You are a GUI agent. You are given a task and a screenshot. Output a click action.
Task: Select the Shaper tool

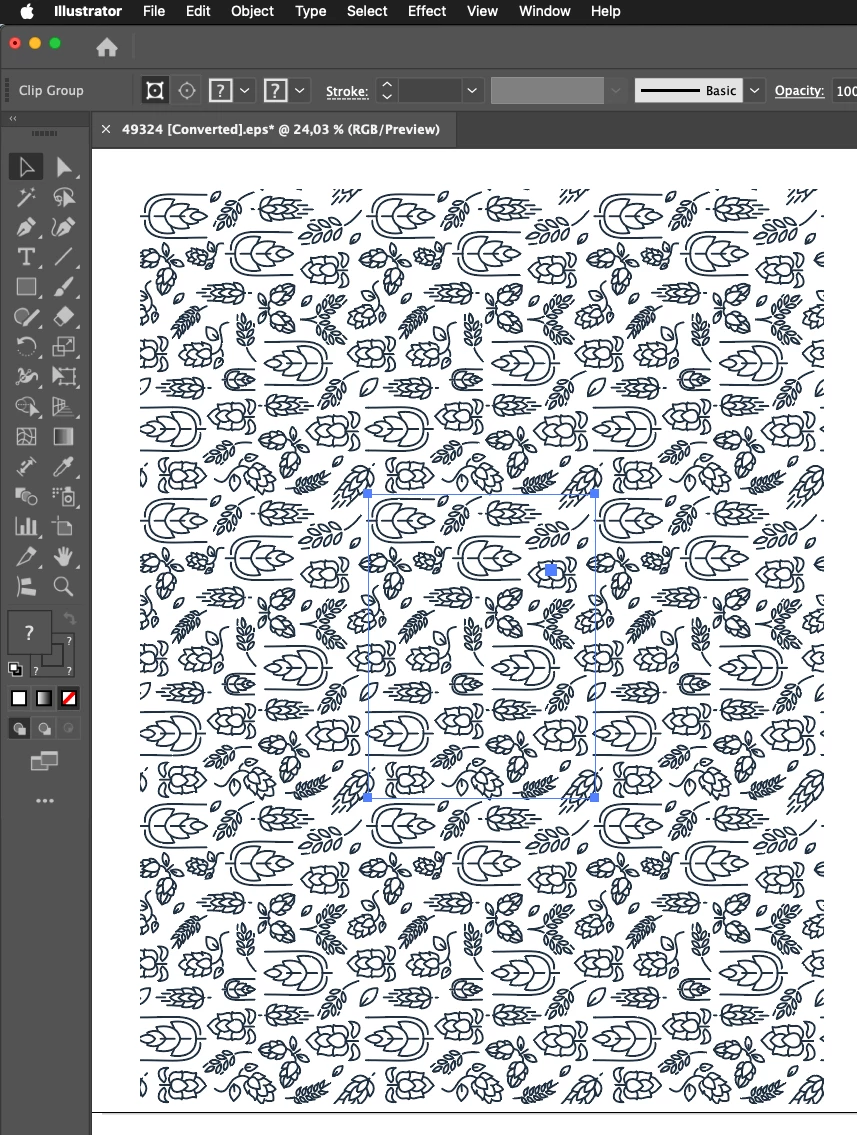pyautogui.click(x=26, y=317)
